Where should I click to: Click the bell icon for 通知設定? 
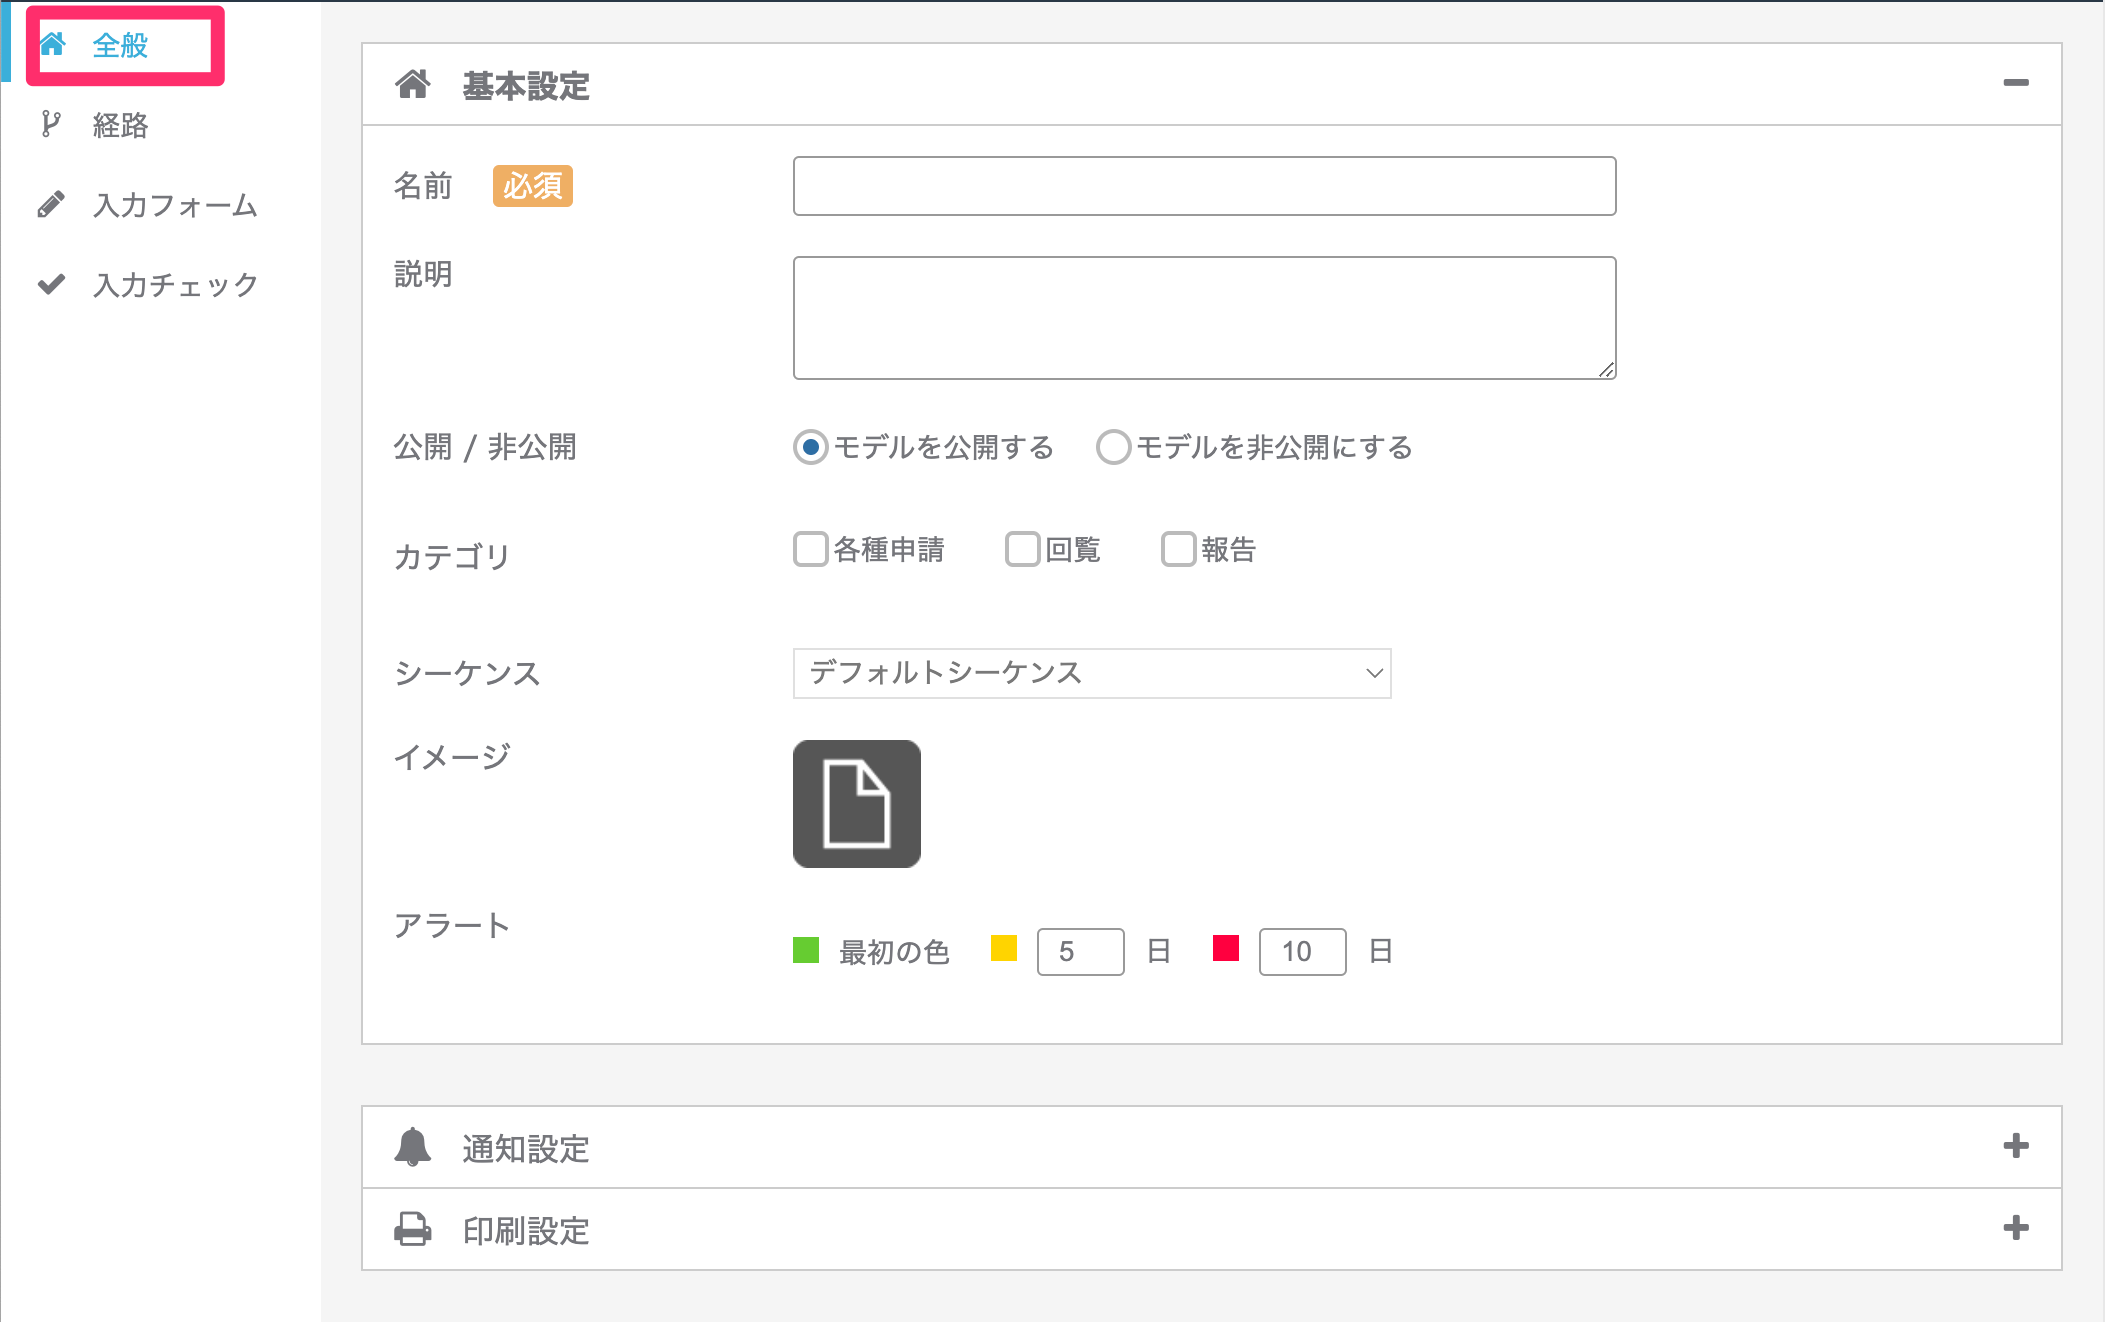tap(413, 1147)
